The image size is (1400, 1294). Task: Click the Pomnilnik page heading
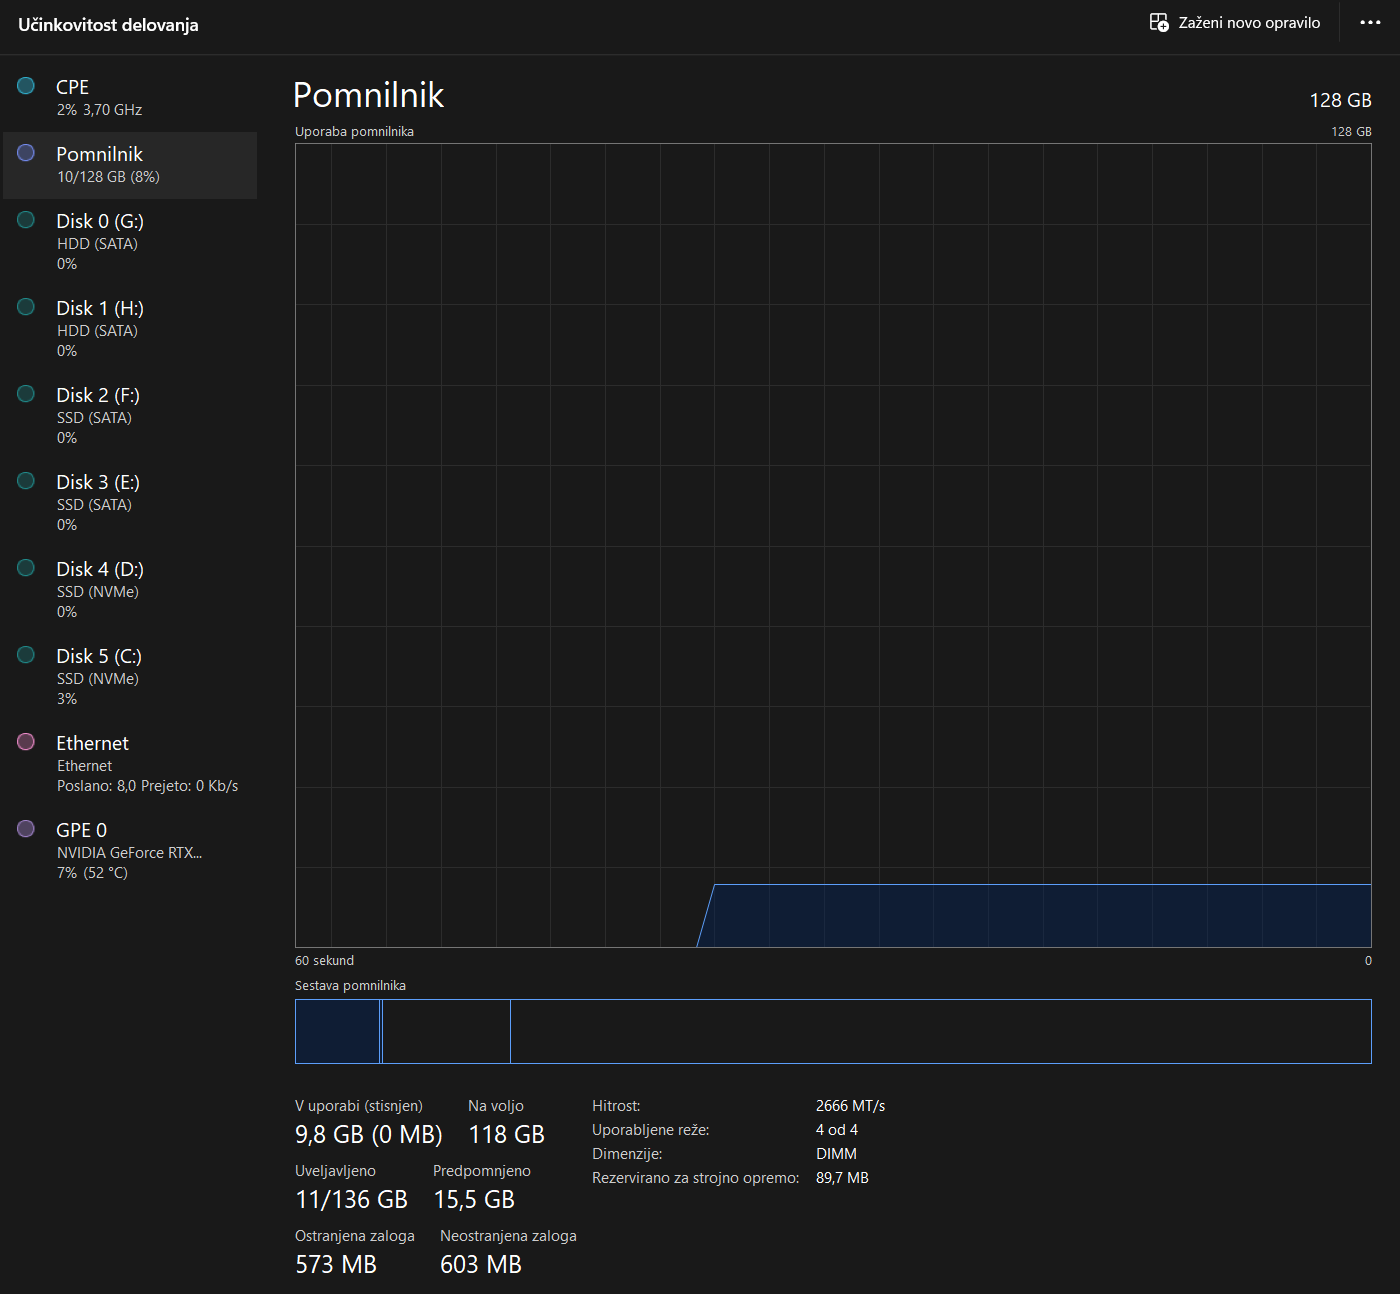pyautogui.click(x=368, y=95)
